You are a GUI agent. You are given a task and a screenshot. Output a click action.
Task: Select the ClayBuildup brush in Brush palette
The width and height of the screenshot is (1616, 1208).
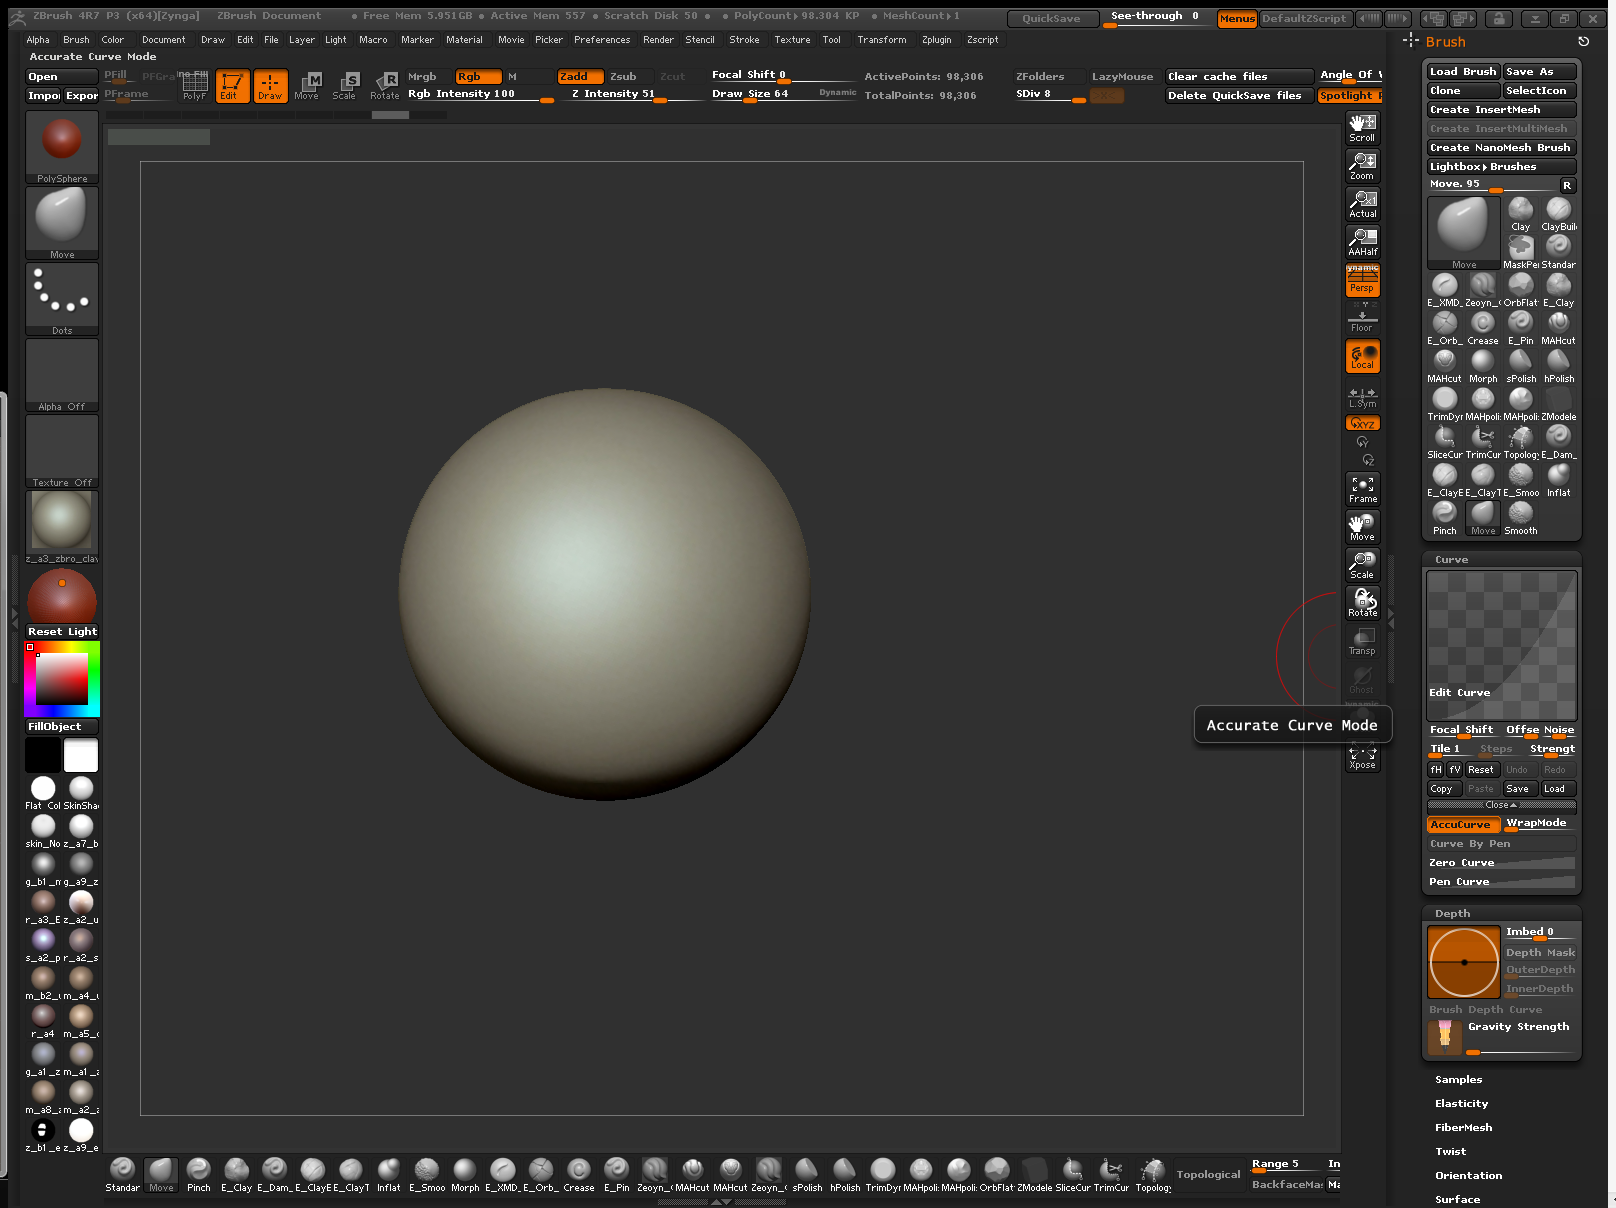(x=1559, y=214)
